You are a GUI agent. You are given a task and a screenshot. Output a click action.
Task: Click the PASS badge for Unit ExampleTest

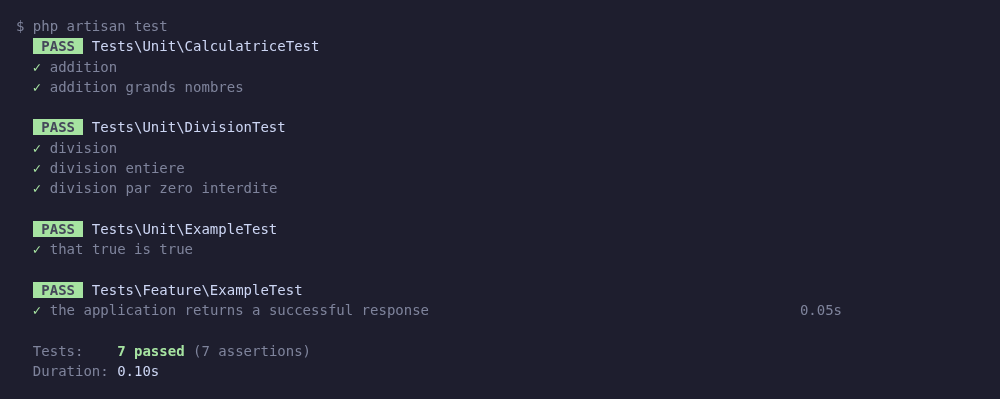pos(58,229)
